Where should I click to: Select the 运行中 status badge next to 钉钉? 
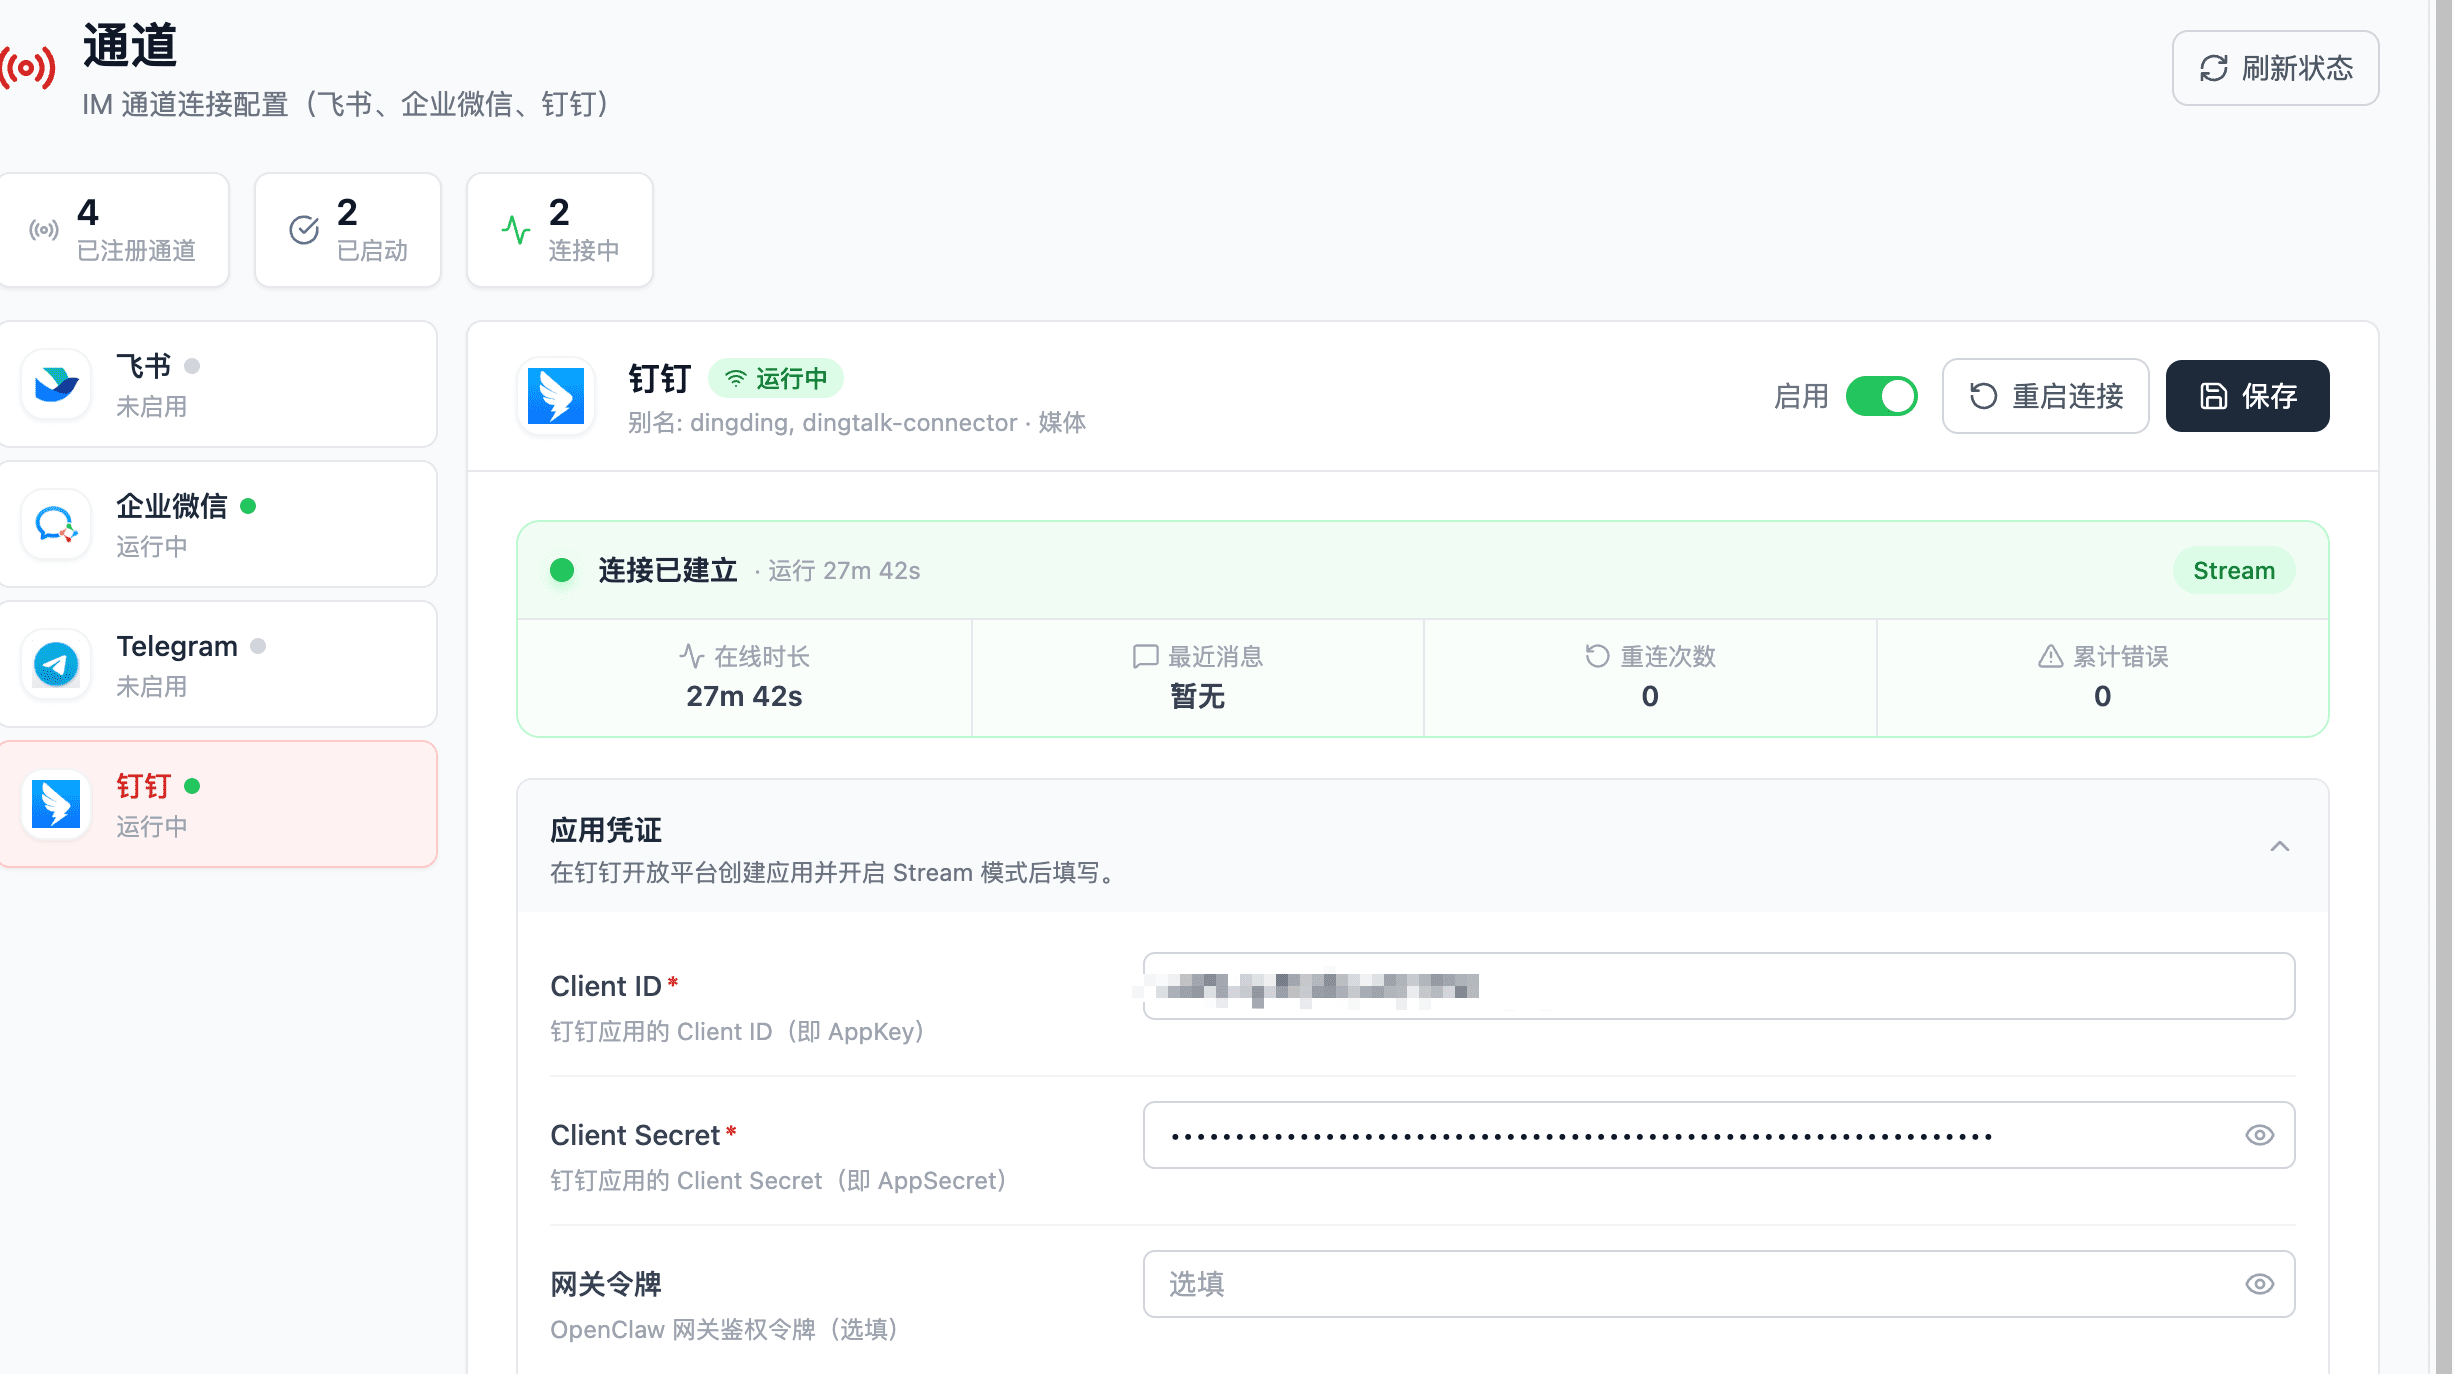pos(776,378)
